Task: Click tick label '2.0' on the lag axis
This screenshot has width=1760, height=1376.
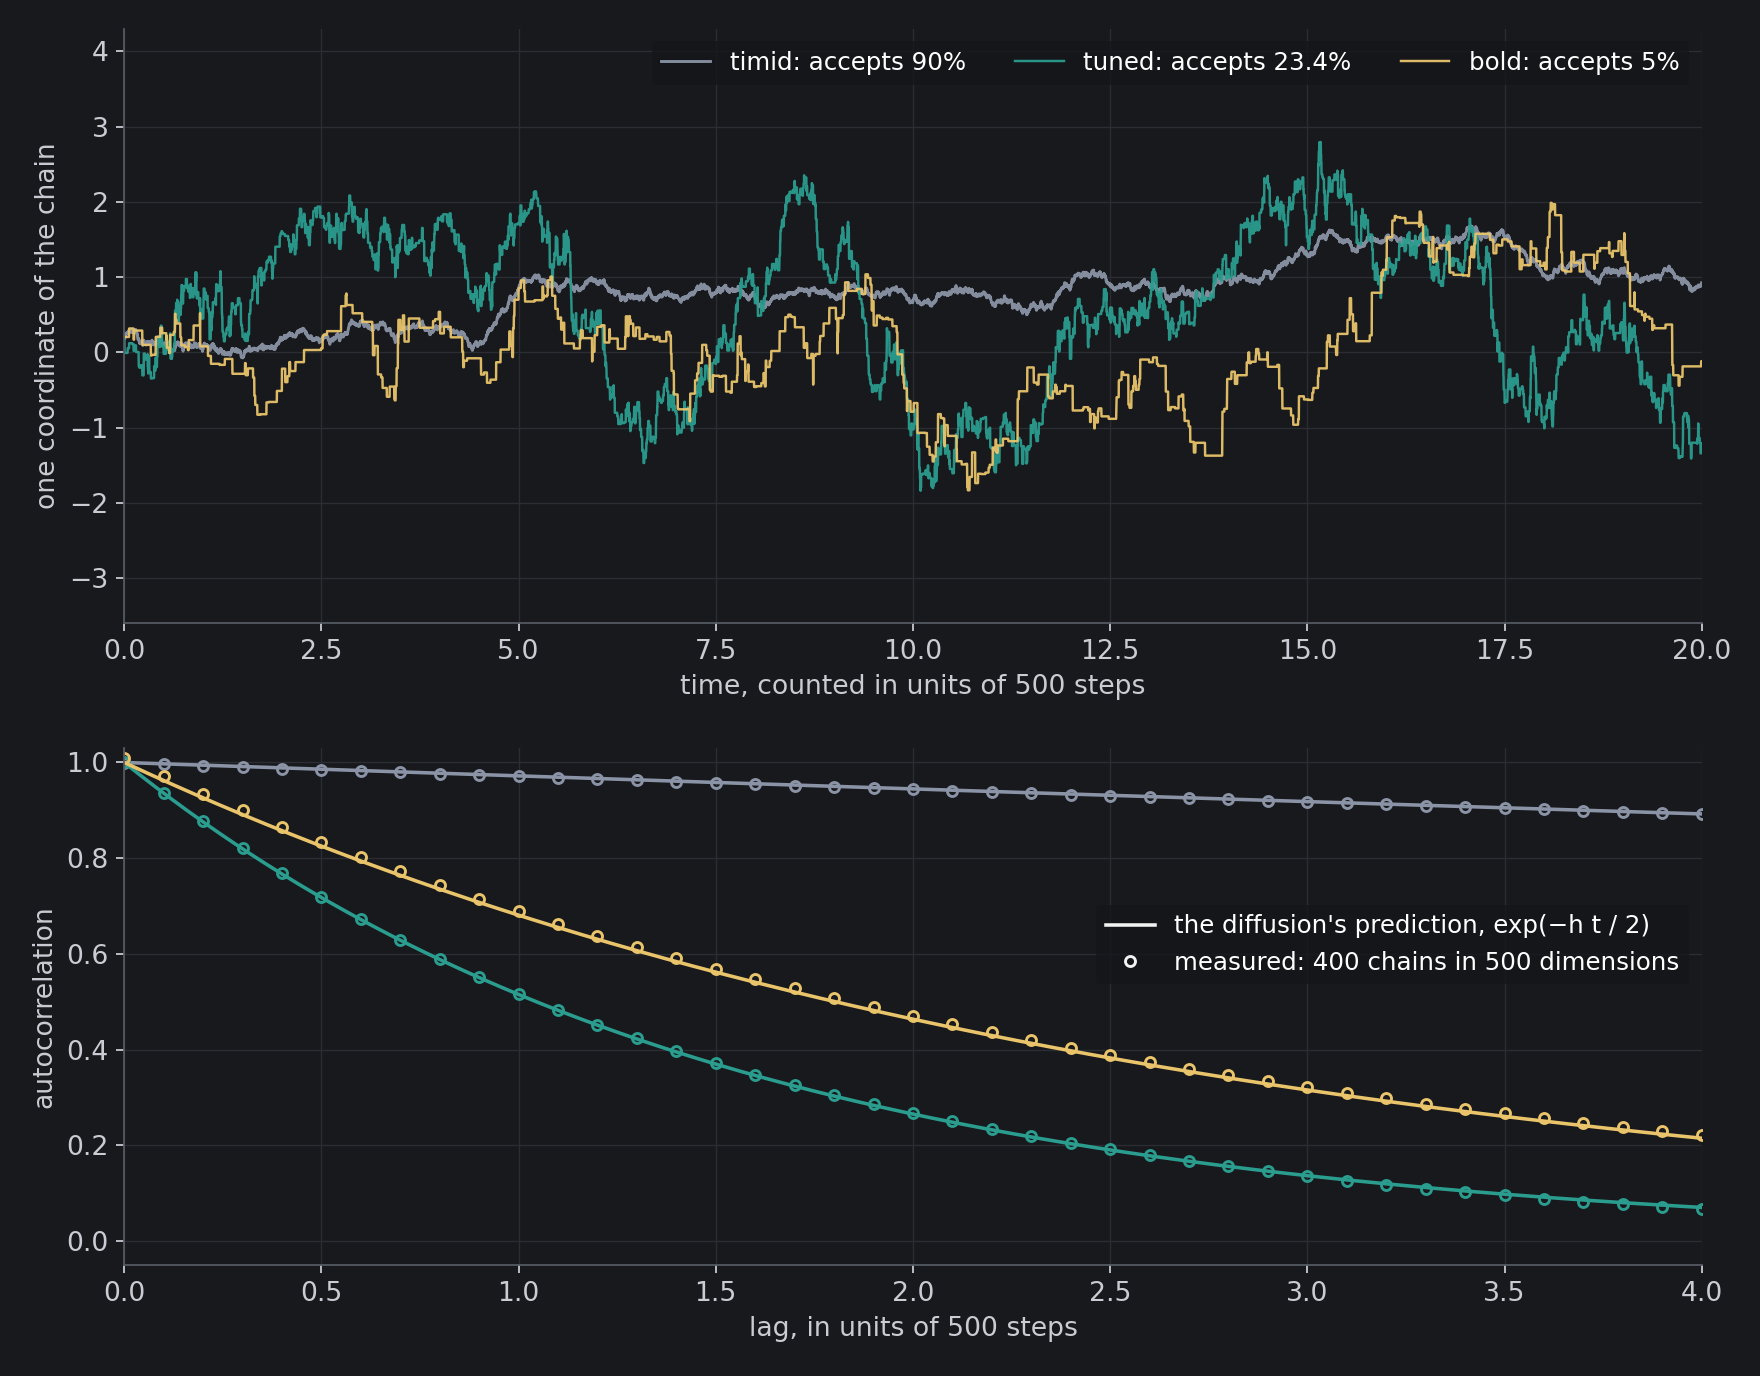Action: (x=913, y=1292)
